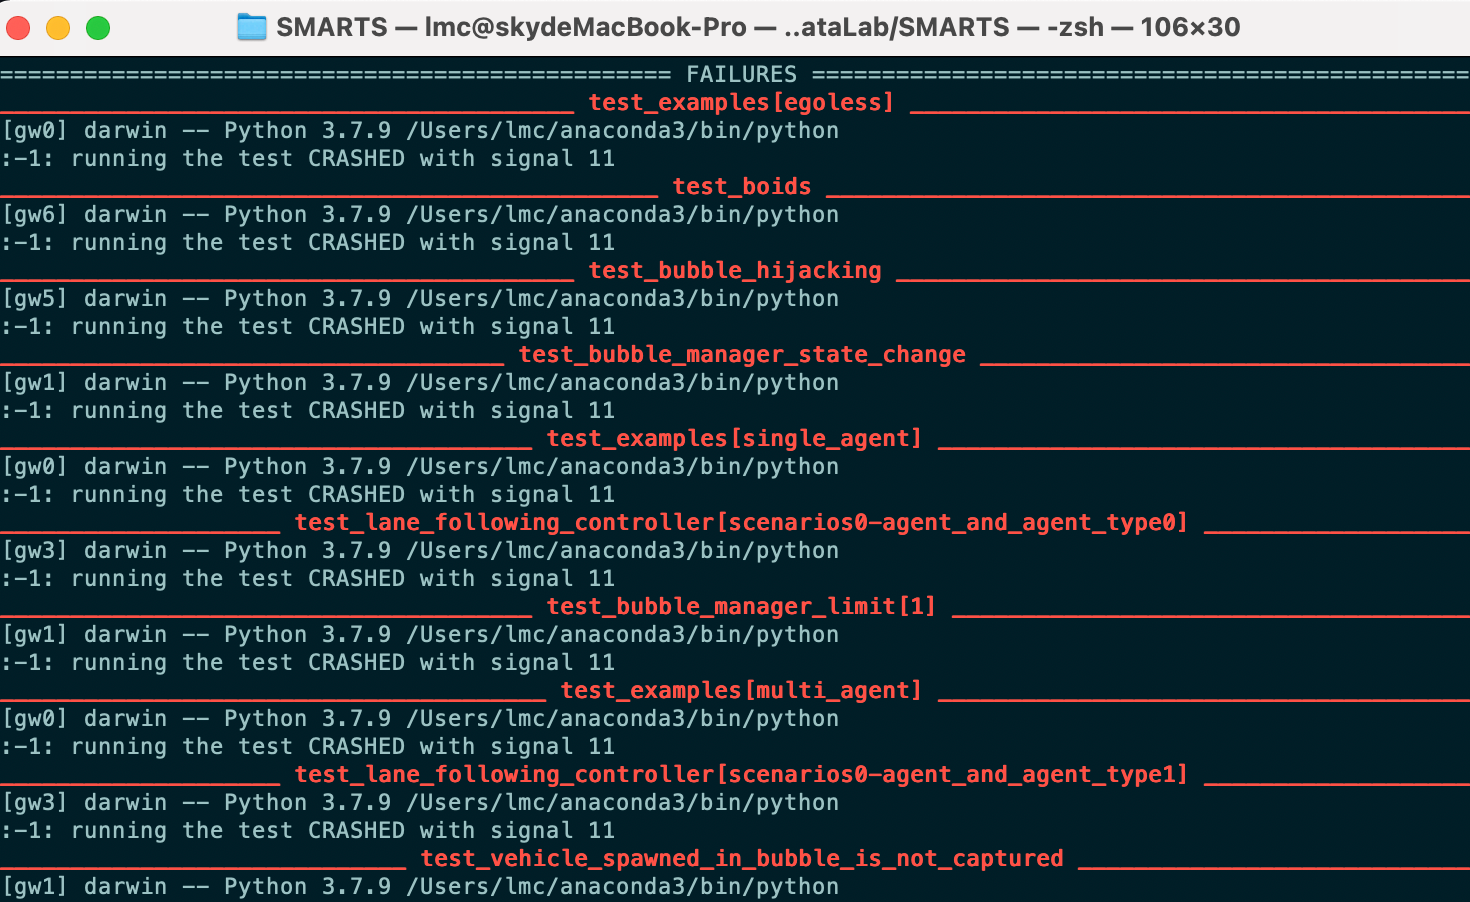This screenshot has height=902, width=1470.
Task: Select the test_boids failure heading
Action: point(741,186)
